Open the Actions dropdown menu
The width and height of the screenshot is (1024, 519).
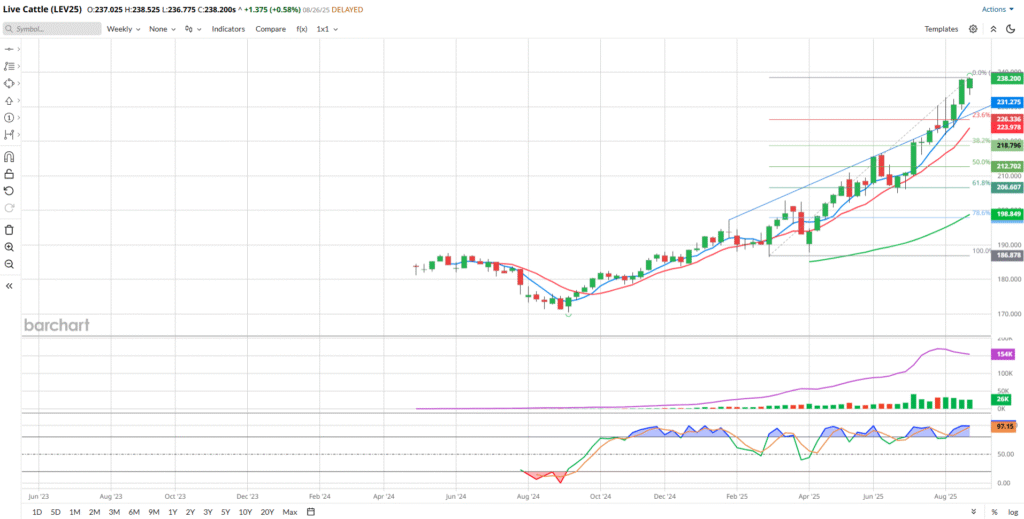[997, 9]
